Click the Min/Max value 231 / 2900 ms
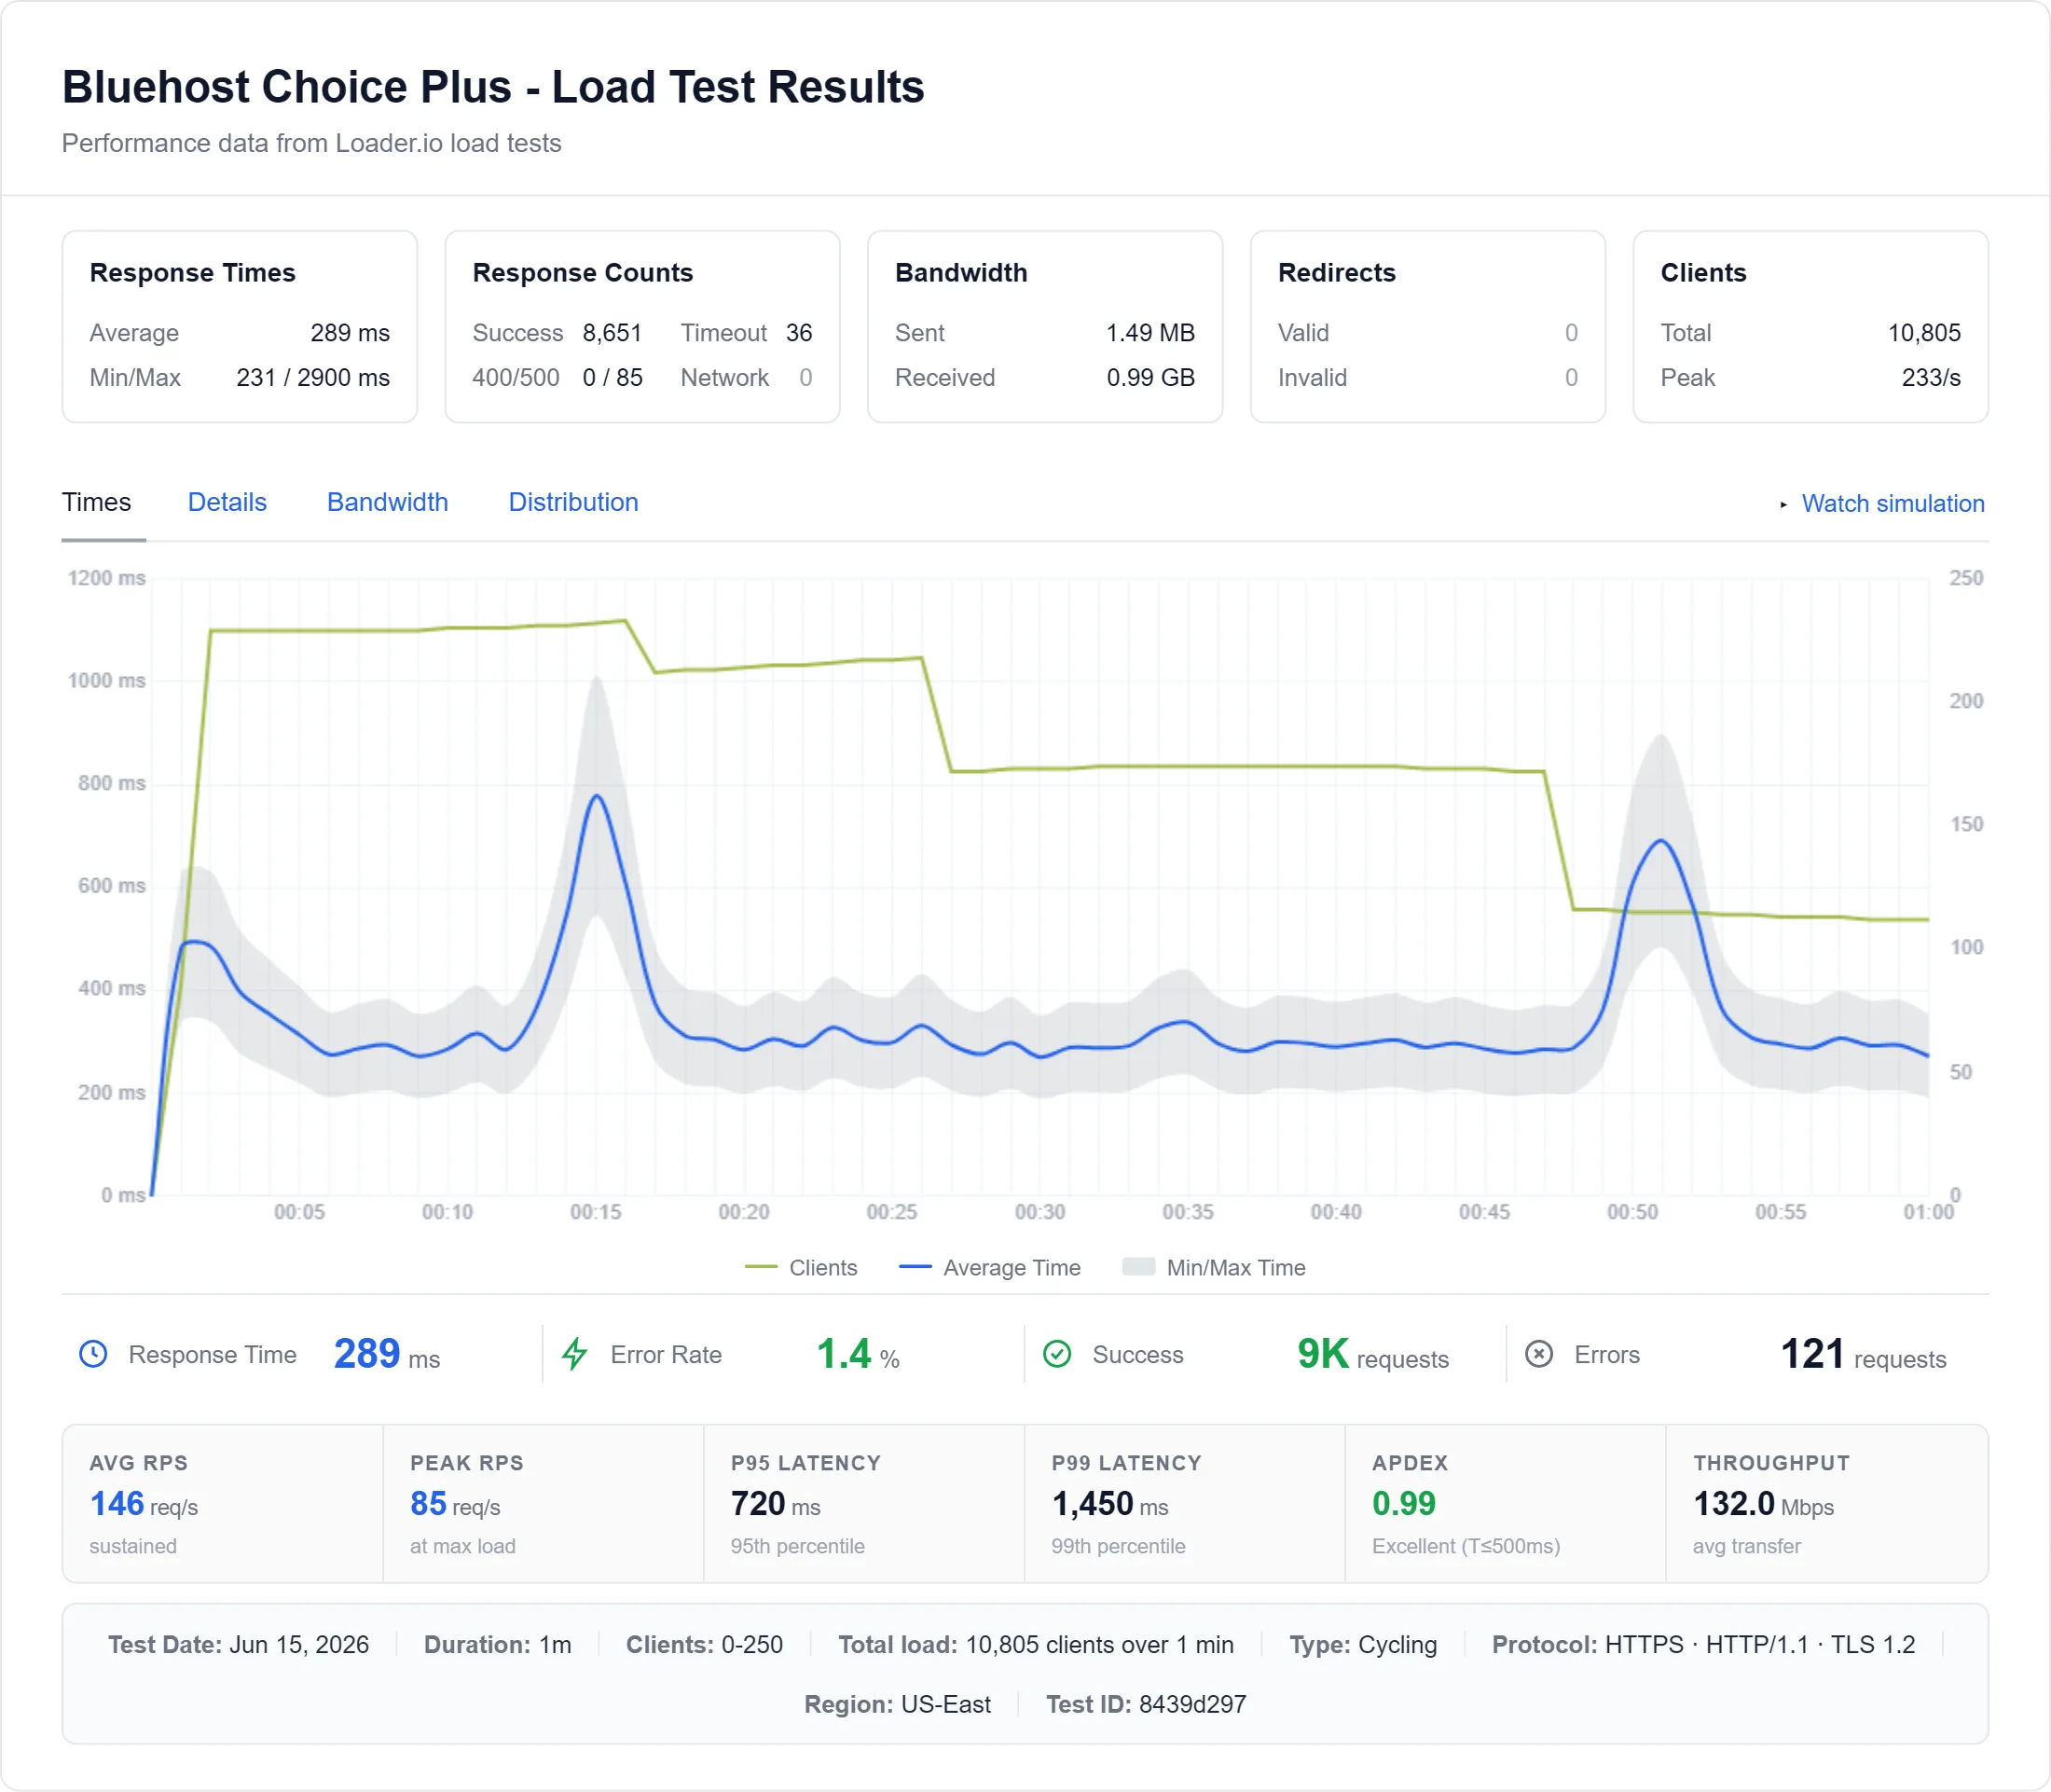The width and height of the screenshot is (2051, 1792). [x=313, y=378]
